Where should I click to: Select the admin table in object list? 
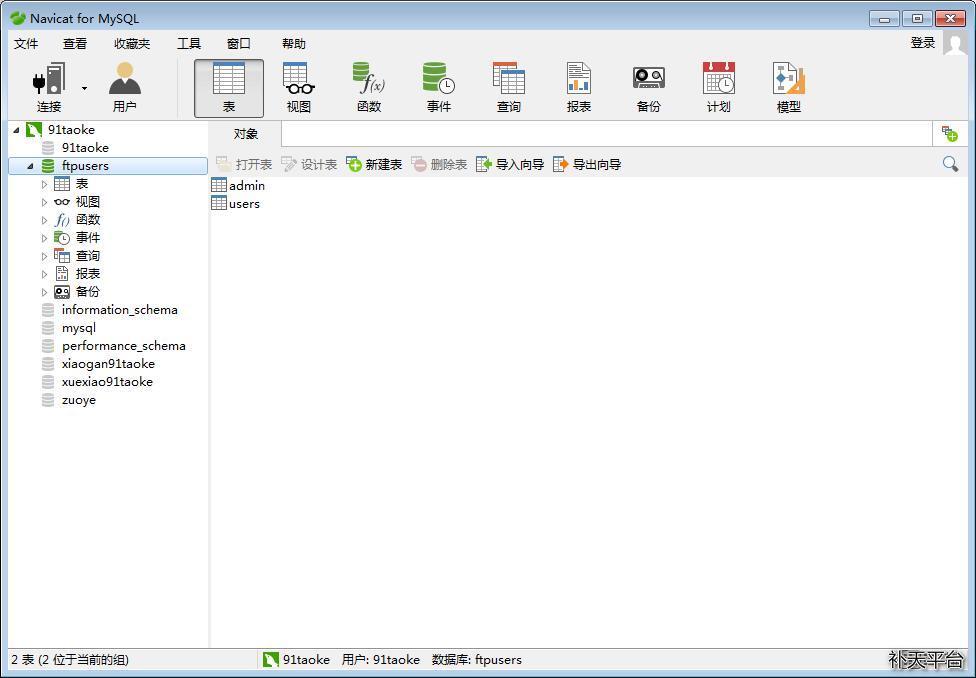point(238,186)
